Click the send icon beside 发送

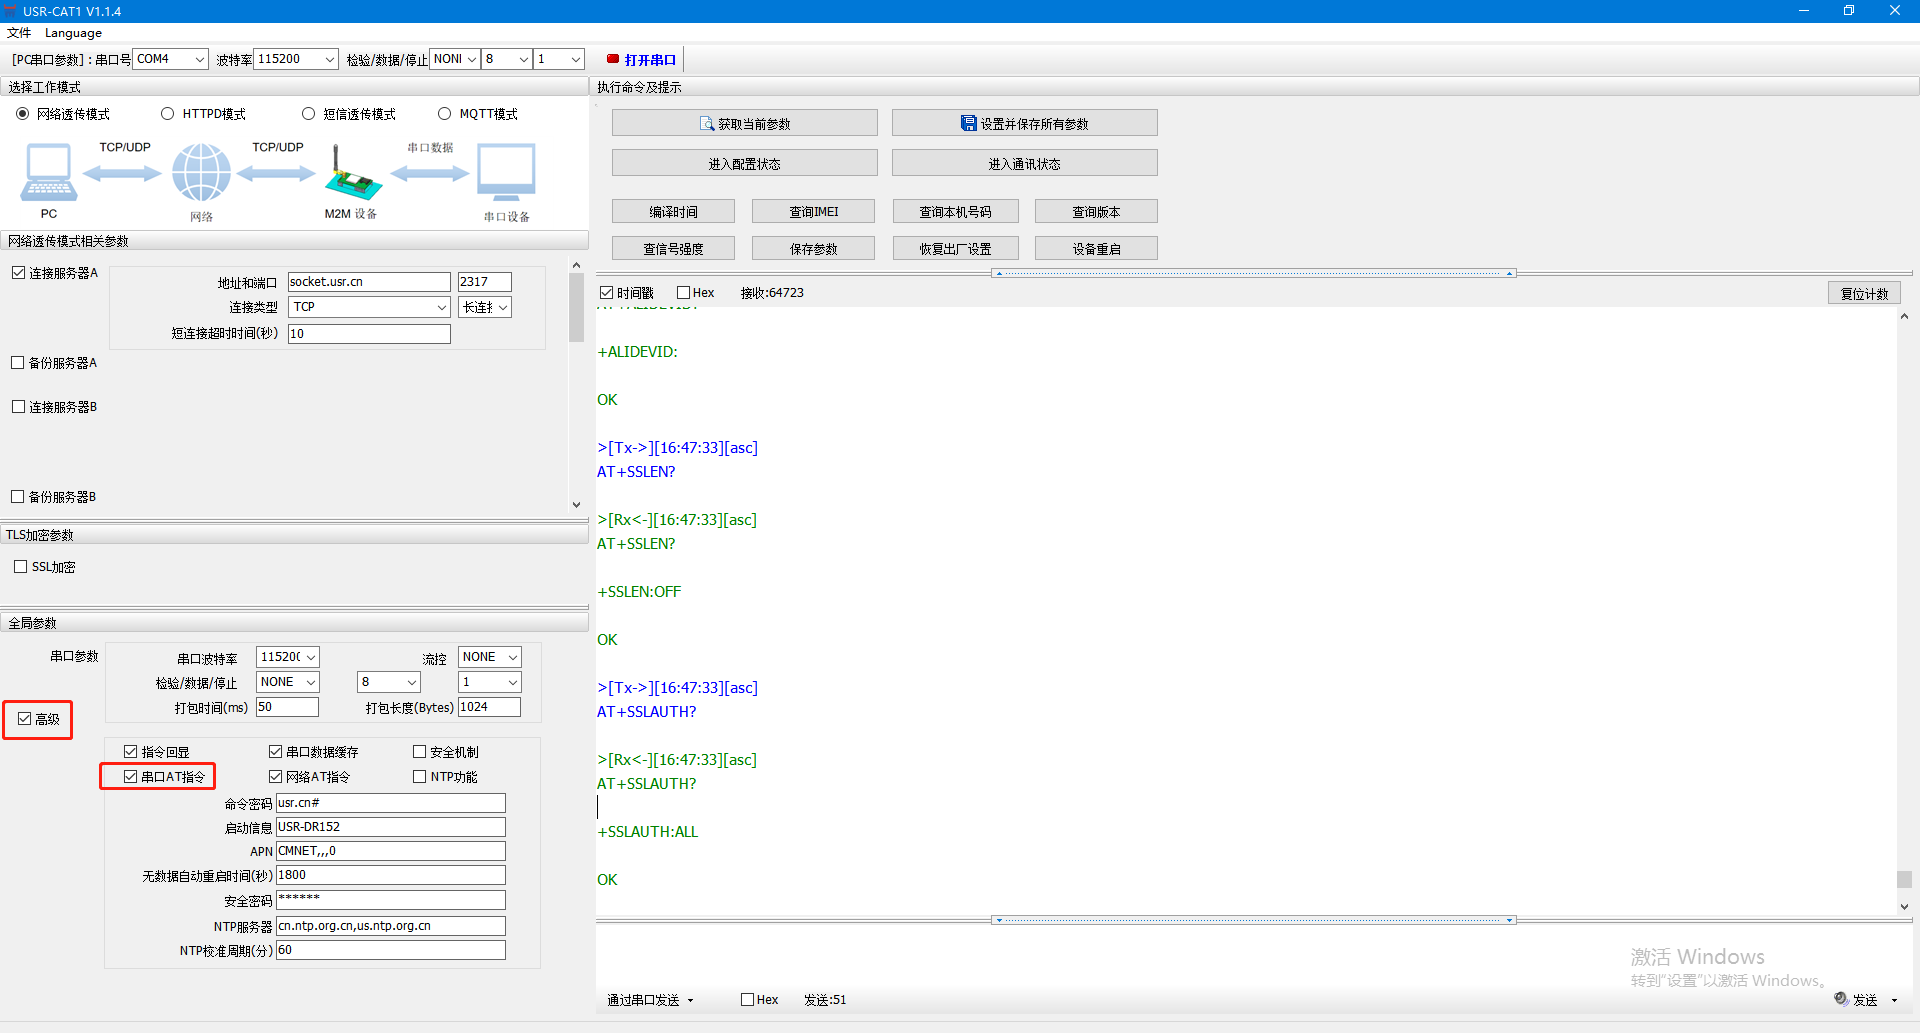(x=1841, y=998)
